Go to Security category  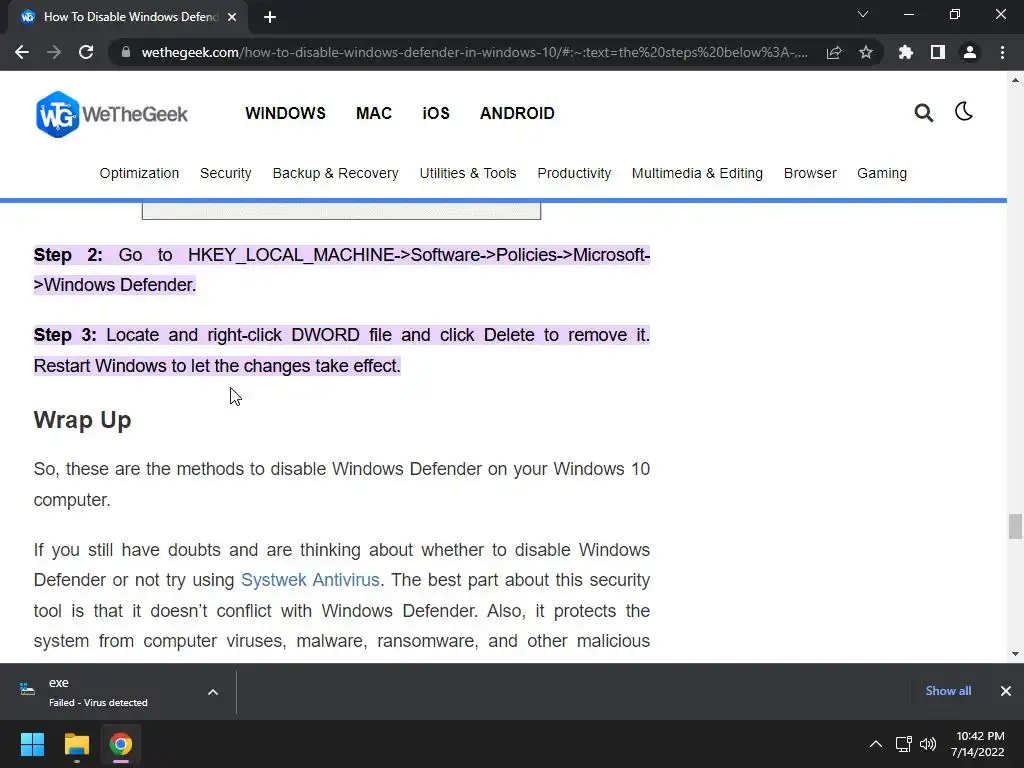click(225, 173)
